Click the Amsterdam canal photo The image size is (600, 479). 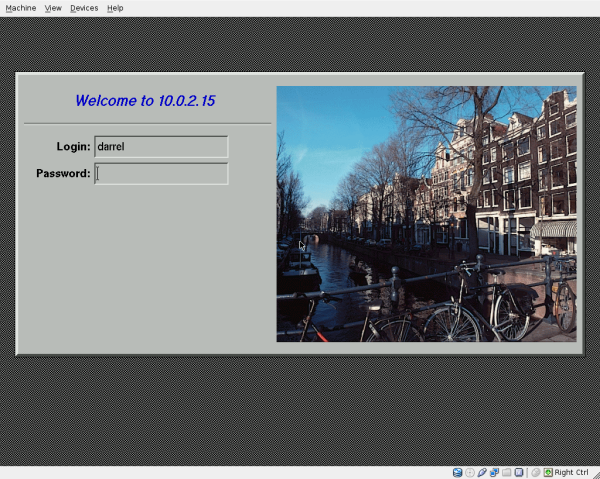tap(426, 214)
